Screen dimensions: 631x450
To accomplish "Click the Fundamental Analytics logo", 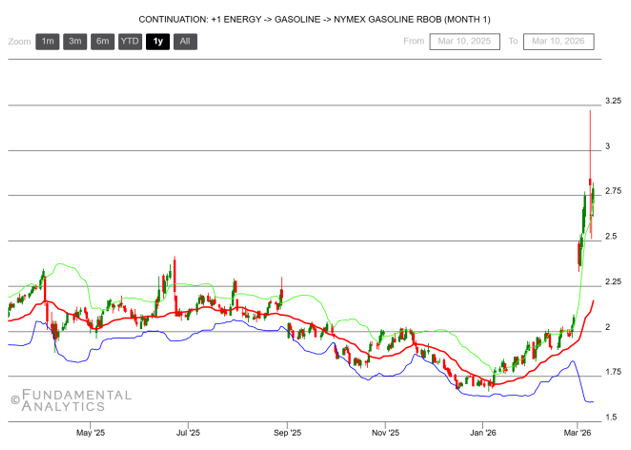I will [x=70, y=400].
